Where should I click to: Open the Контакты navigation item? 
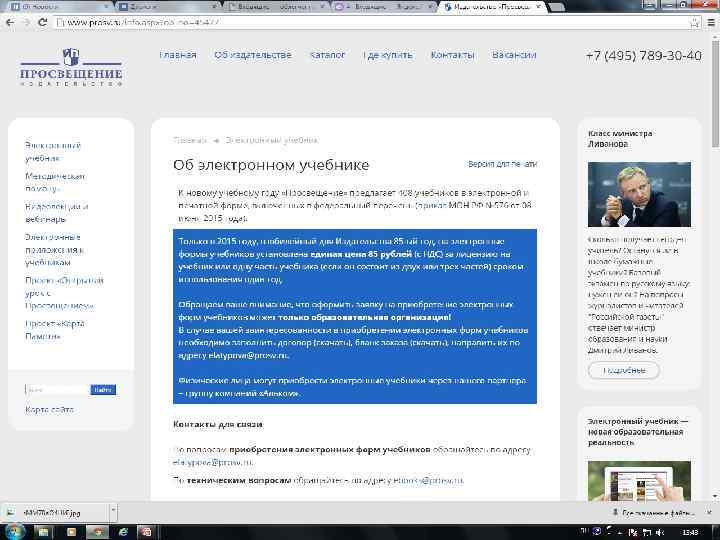click(452, 55)
